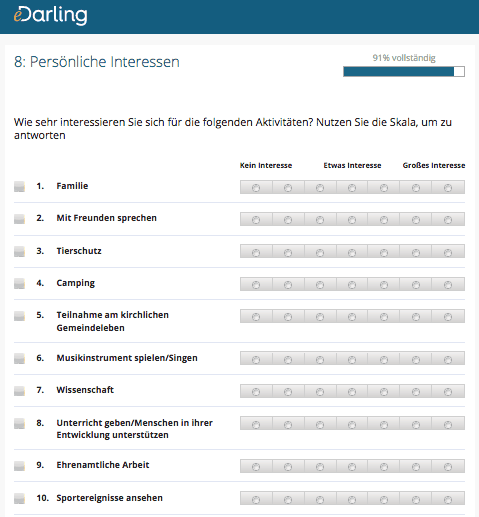
Task: Select sixth radio button for Musikinstrument spielen/Singen
Action: coord(416,360)
